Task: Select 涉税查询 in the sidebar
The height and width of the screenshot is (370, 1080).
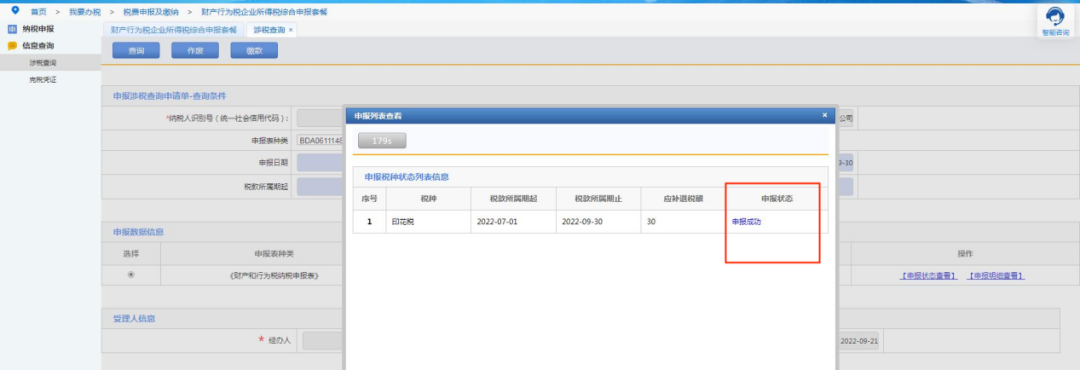Action: pos(43,63)
